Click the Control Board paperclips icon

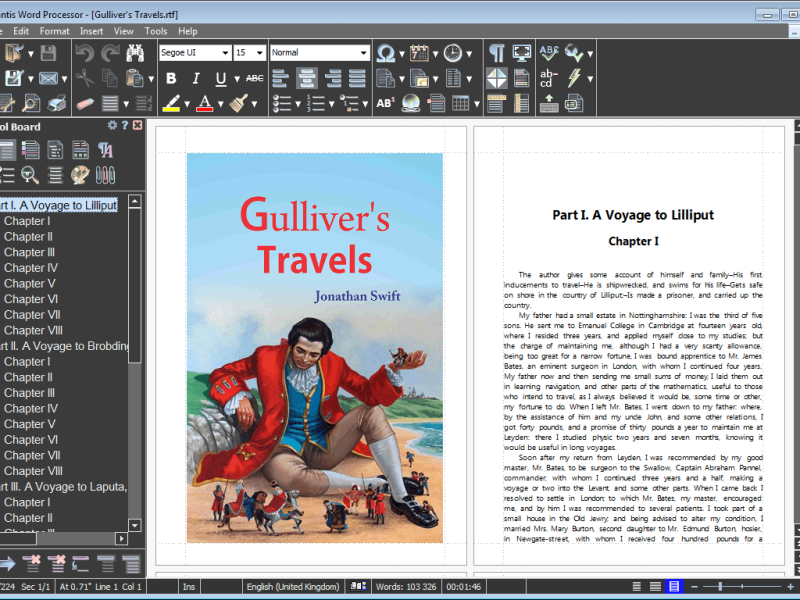[105, 175]
